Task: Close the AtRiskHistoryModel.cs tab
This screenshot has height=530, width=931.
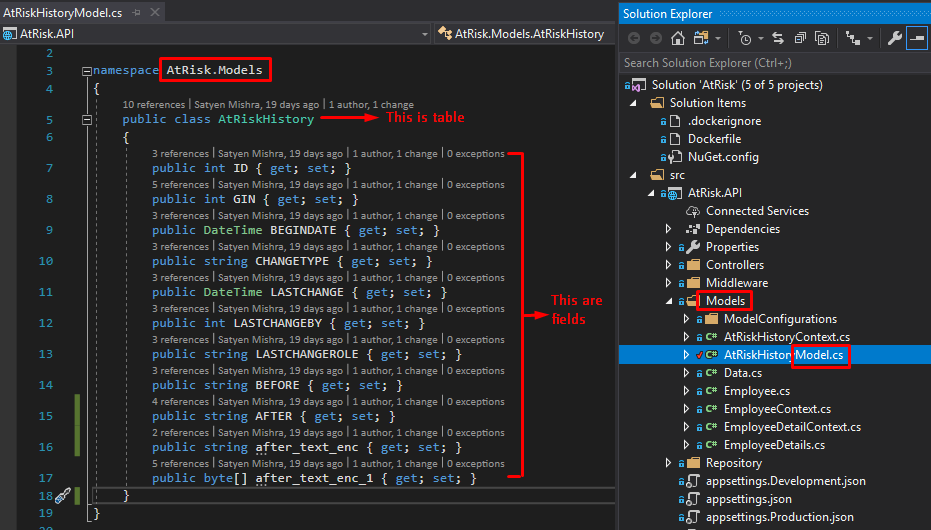Action: pyautogui.click(x=155, y=11)
